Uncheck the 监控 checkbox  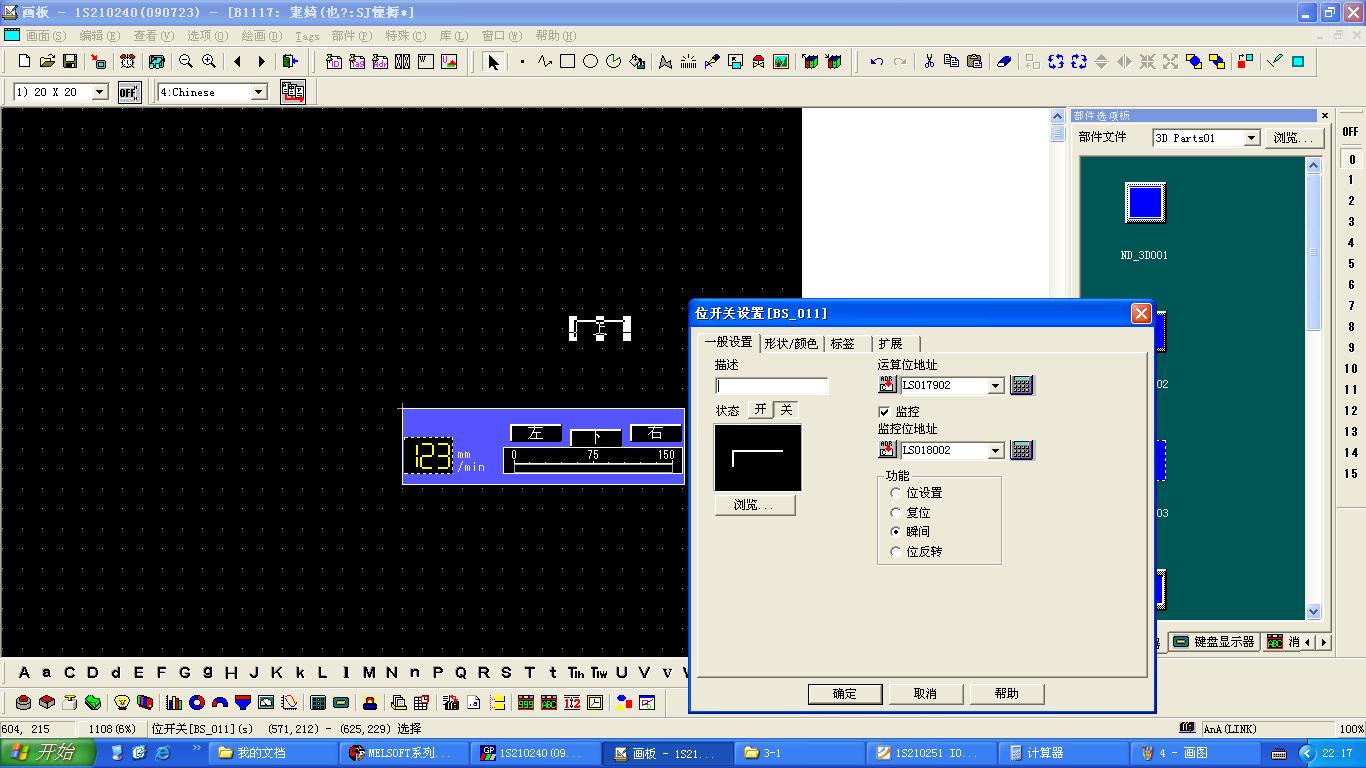[884, 412]
